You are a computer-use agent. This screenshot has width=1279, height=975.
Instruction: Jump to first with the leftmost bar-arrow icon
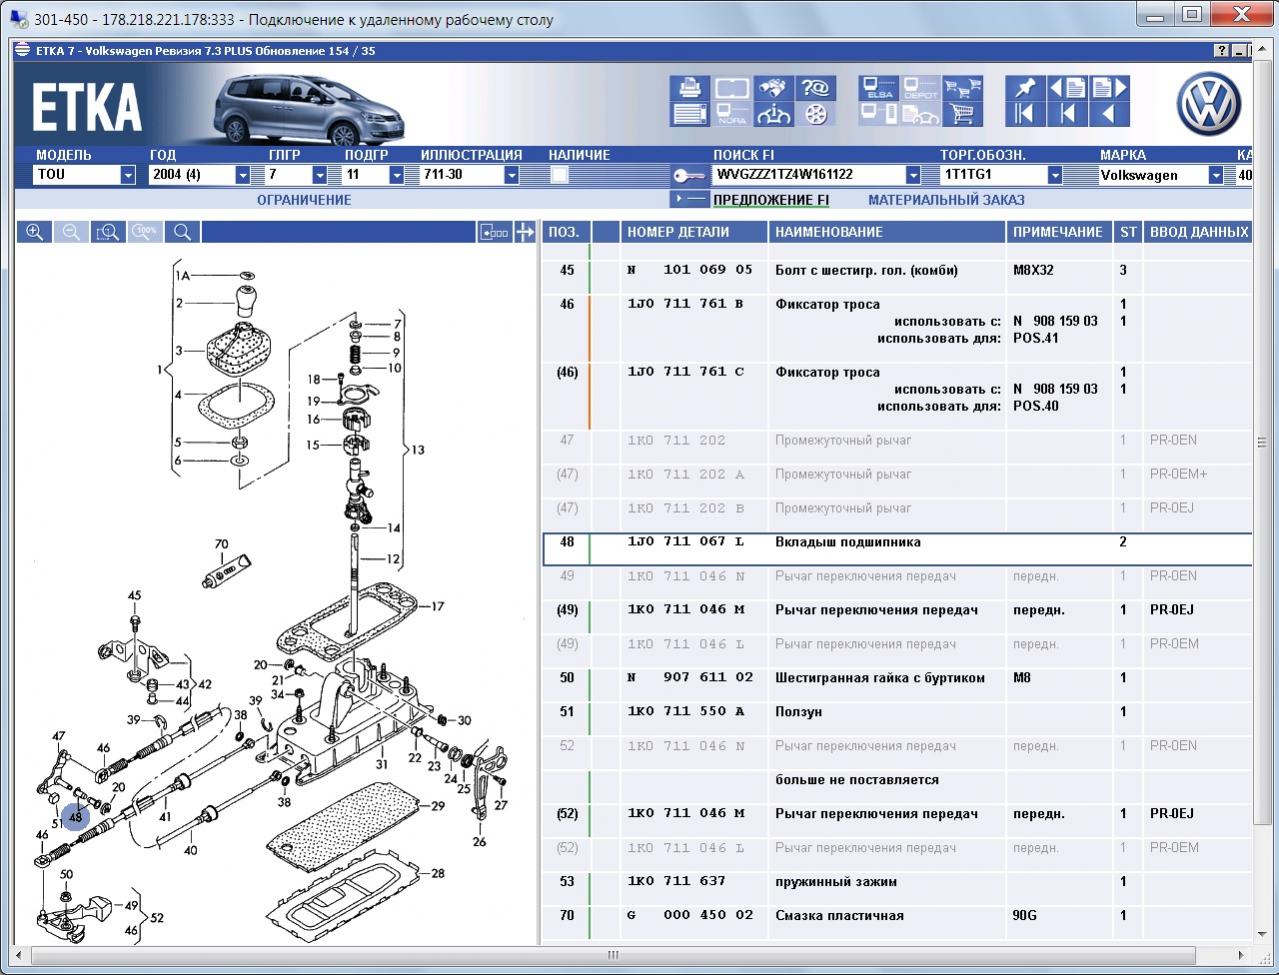tap(1025, 114)
